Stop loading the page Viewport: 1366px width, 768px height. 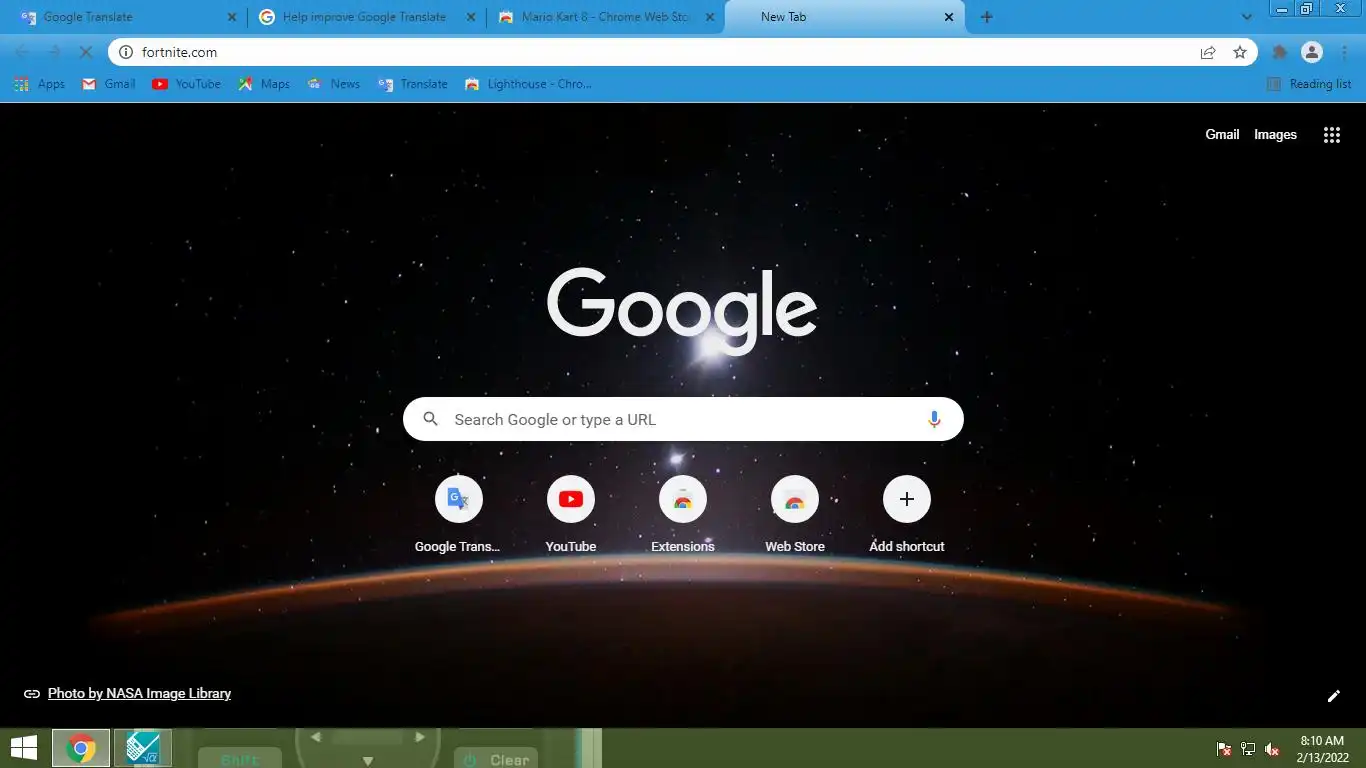87,52
